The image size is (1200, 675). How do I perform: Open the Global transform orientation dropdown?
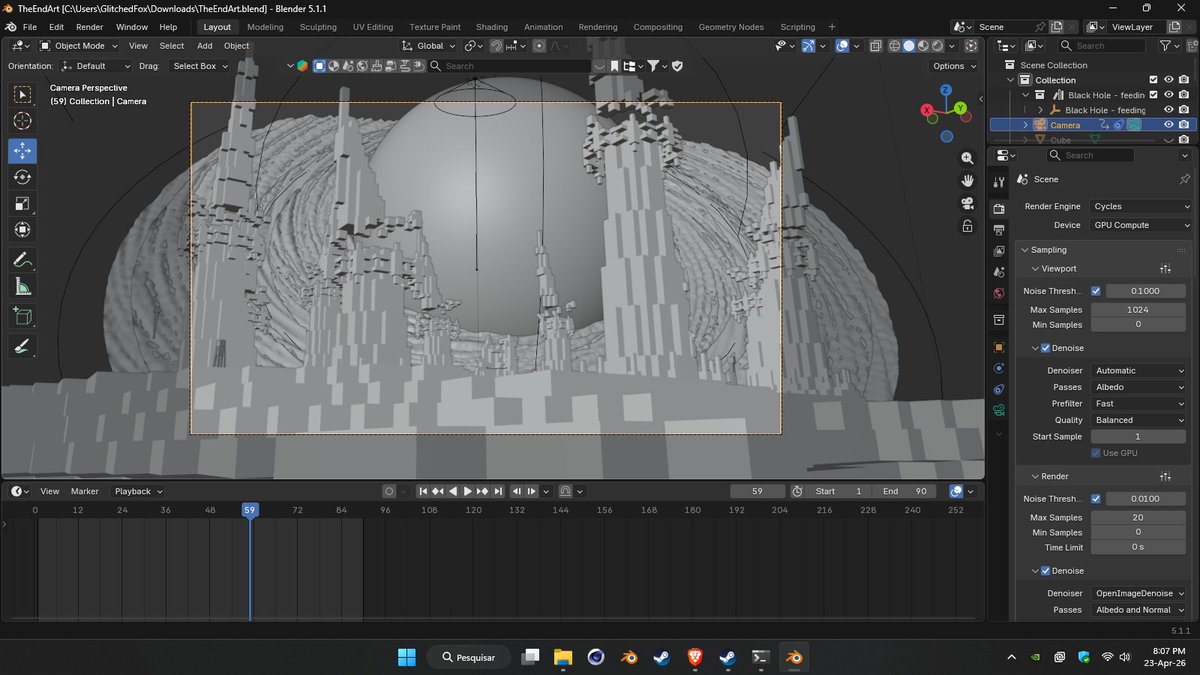tap(429, 46)
